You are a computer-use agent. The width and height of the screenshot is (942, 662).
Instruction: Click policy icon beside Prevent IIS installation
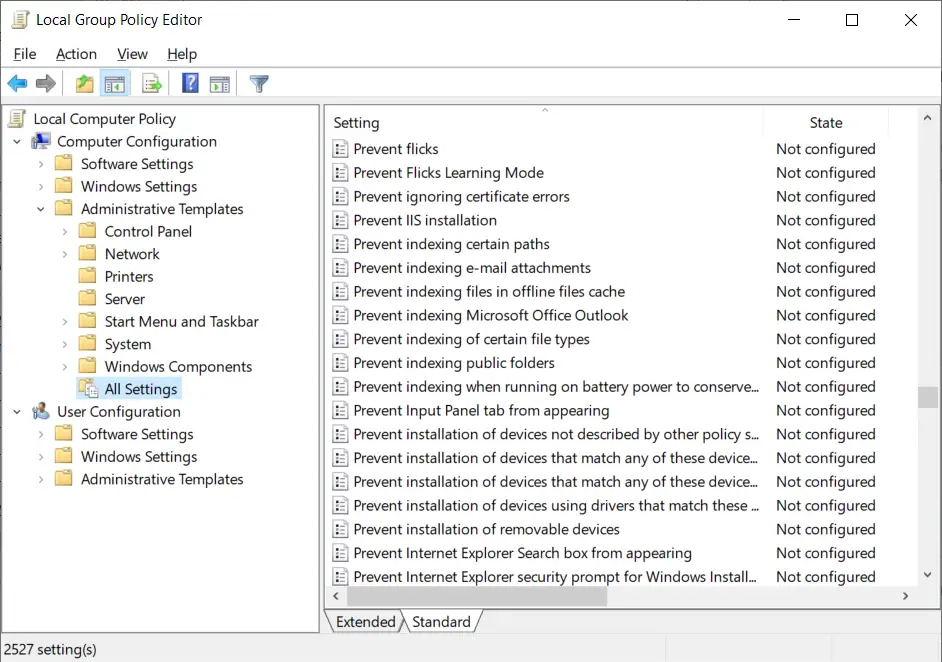(340, 220)
